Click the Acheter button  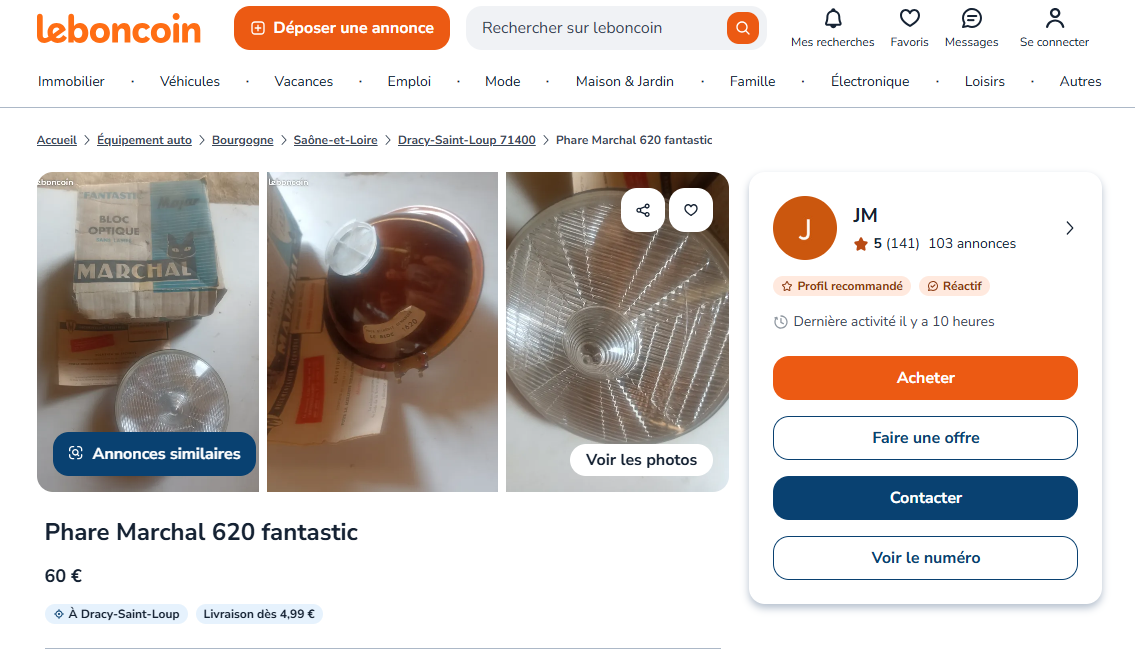click(925, 378)
